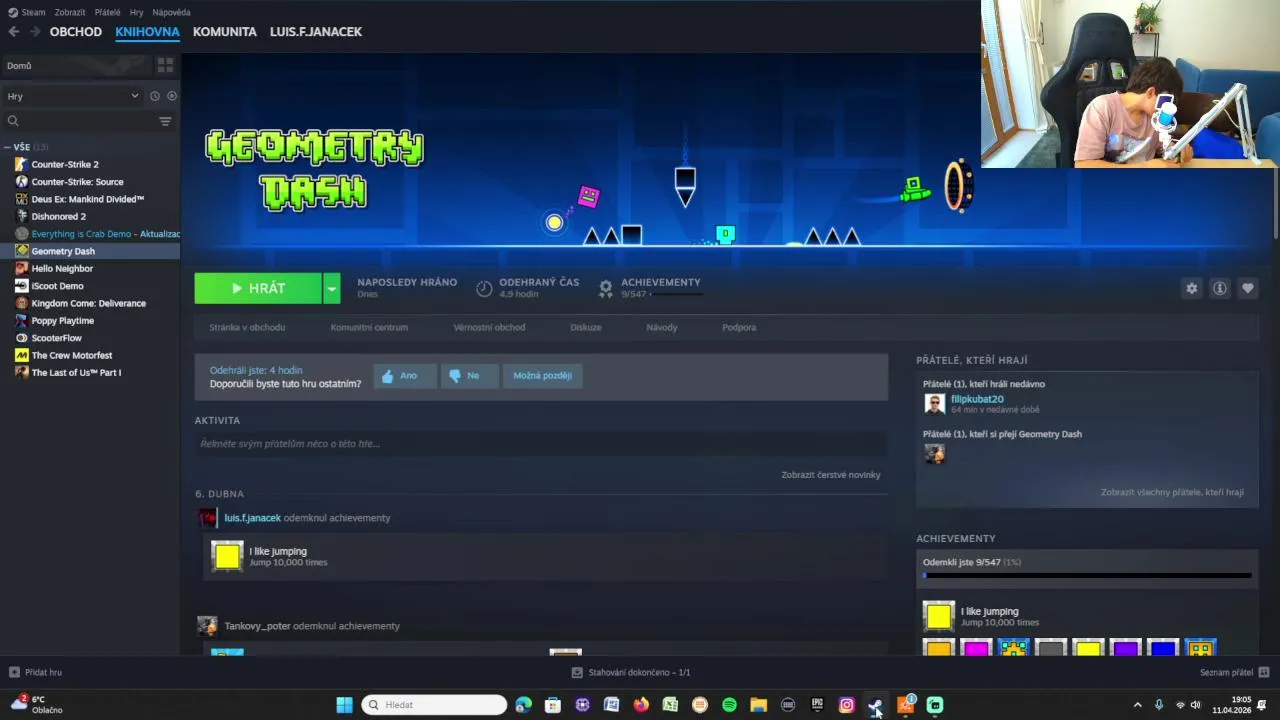Go back with the navigation arrow

[x=13, y=32]
